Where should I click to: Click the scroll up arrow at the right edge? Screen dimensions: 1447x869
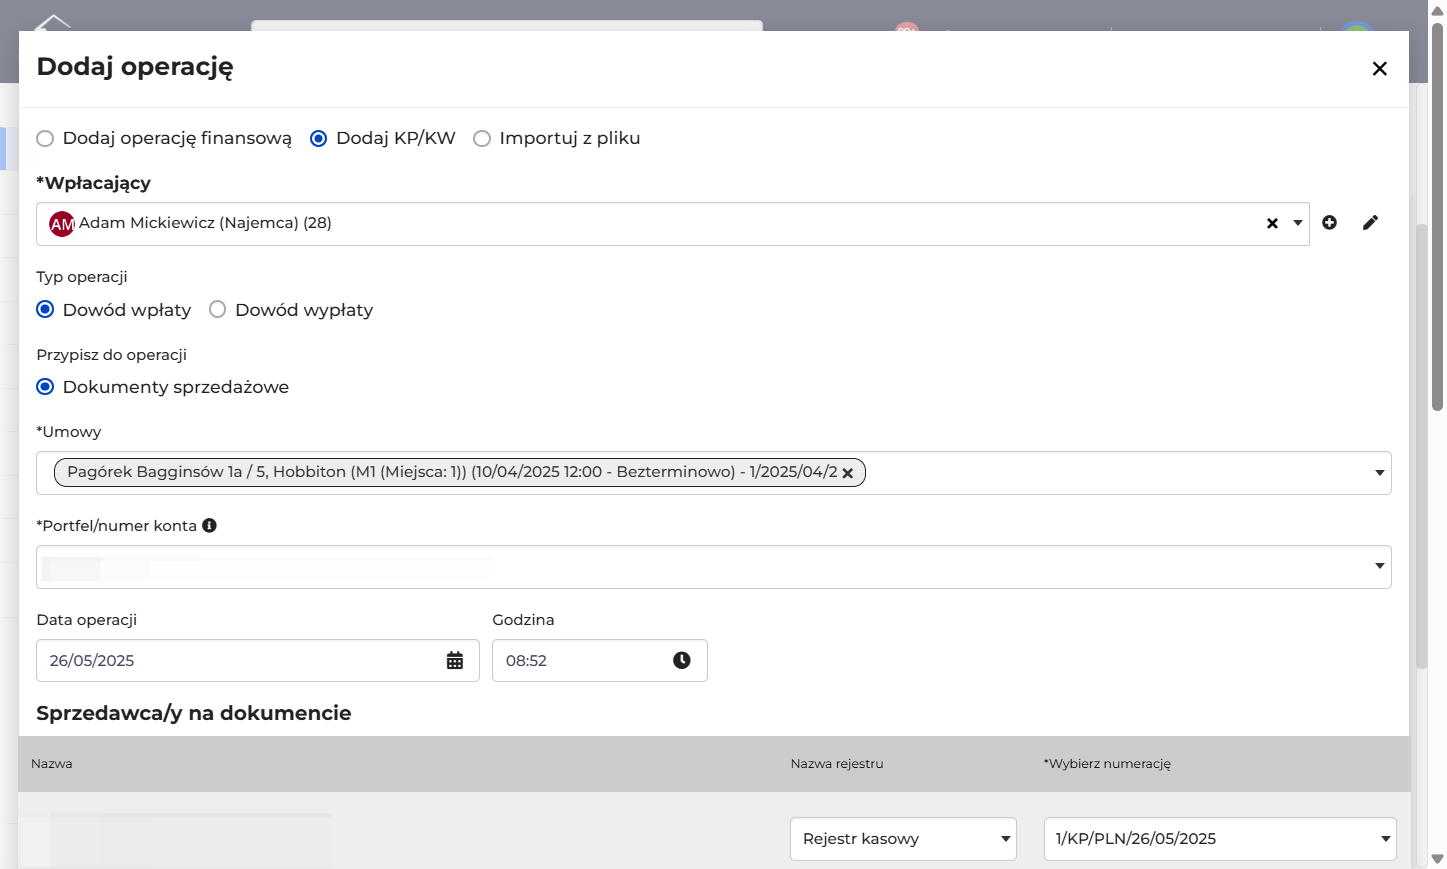coord(1437,10)
